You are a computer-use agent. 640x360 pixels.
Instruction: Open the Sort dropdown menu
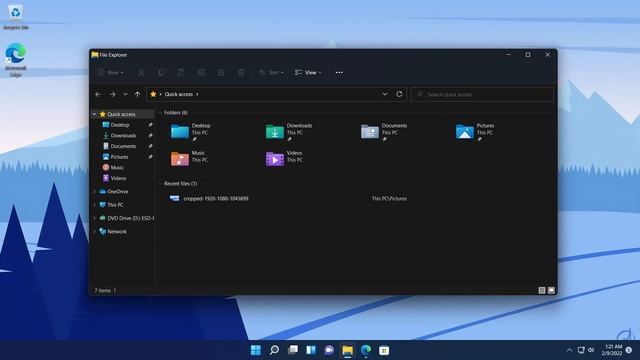pos(271,73)
